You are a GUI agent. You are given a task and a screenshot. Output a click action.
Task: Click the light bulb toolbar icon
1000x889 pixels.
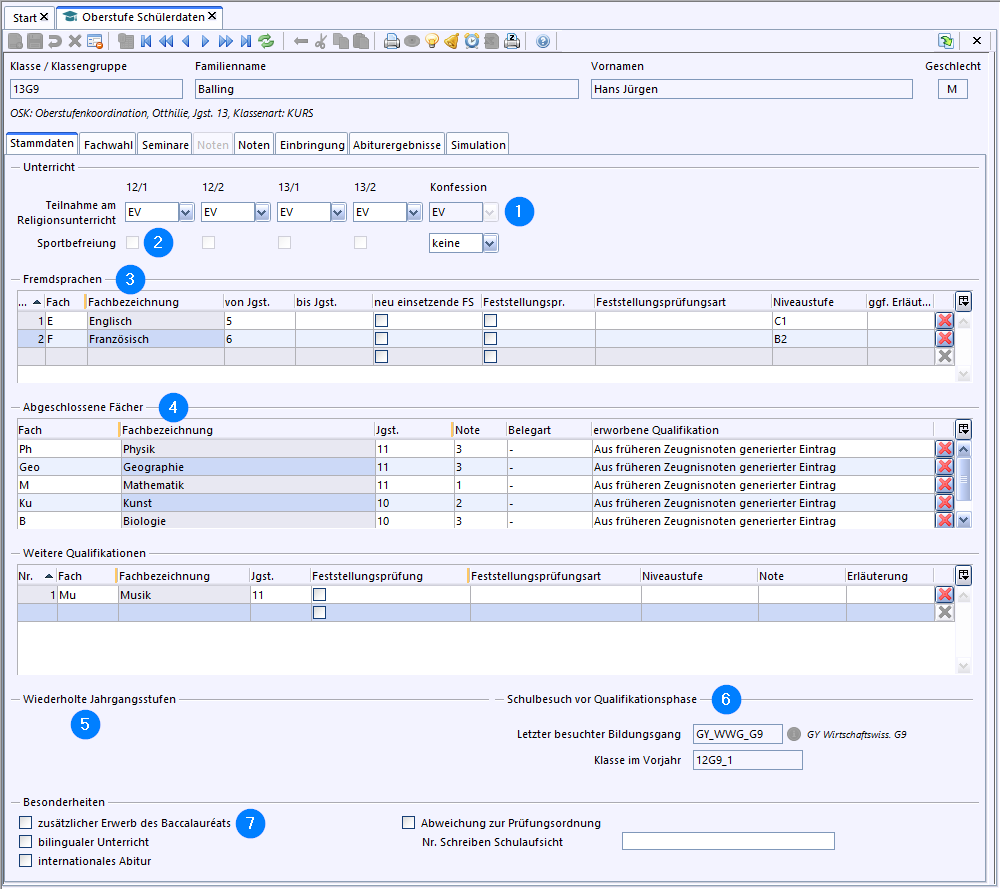coord(432,41)
